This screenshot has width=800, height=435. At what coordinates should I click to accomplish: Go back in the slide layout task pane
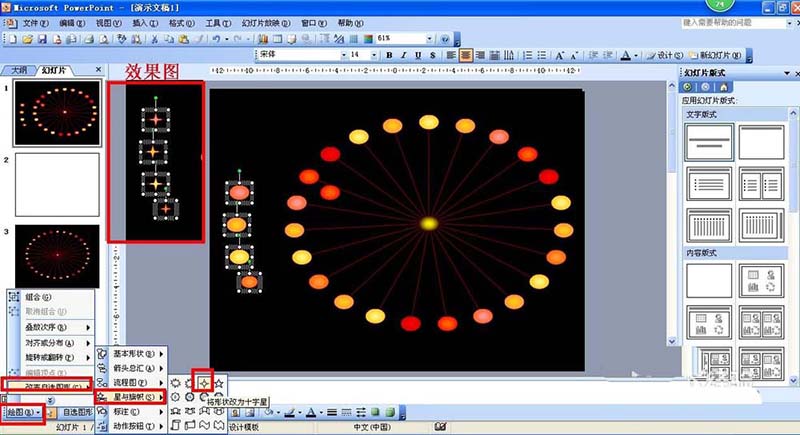click(x=687, y=87)
